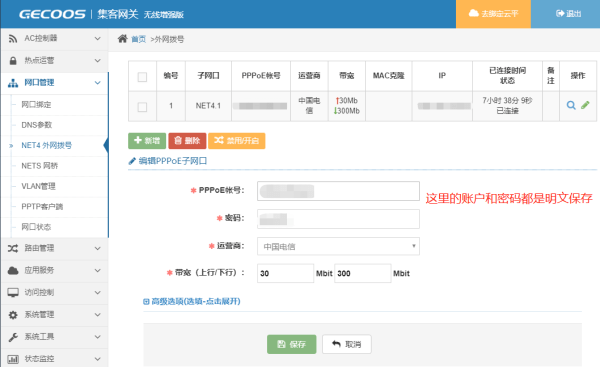Click the GECOOS logo

52,14
